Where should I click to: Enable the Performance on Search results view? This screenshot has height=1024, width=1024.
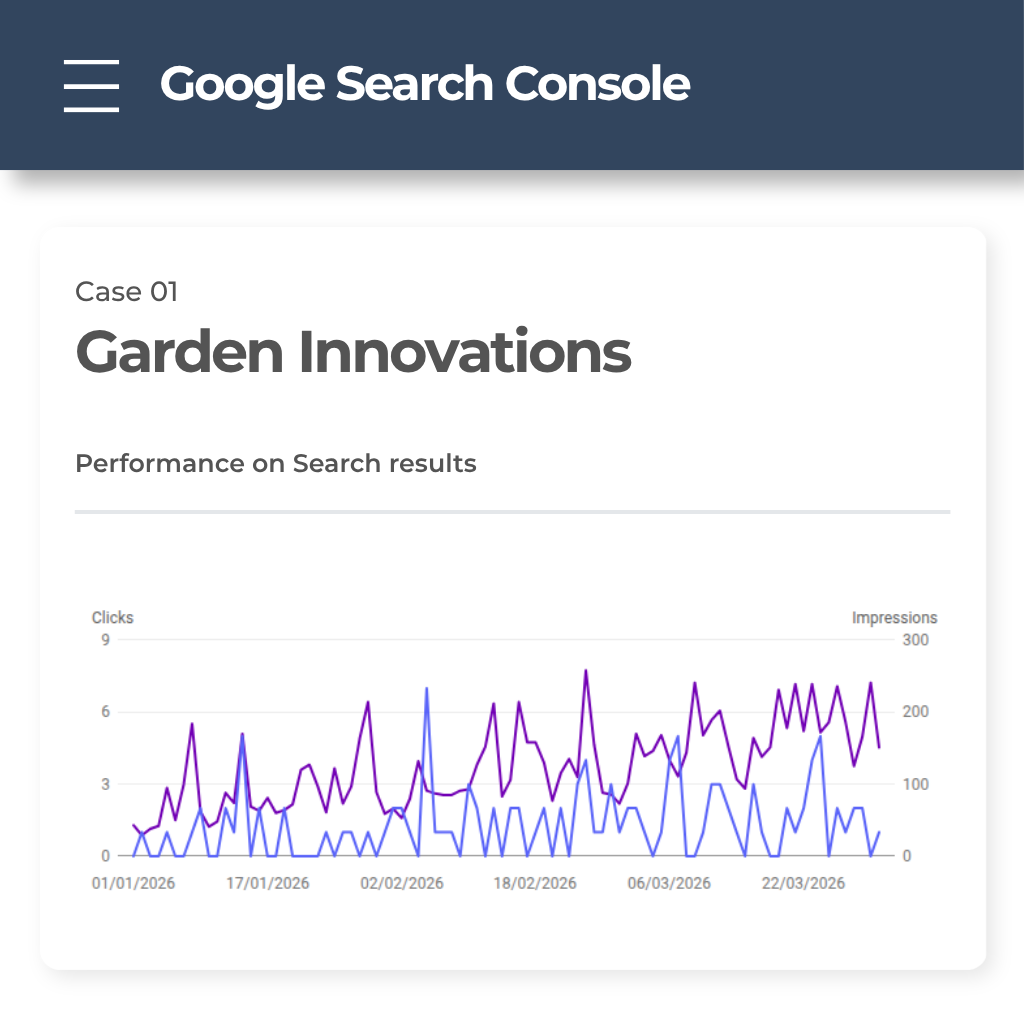click(276, 463)
